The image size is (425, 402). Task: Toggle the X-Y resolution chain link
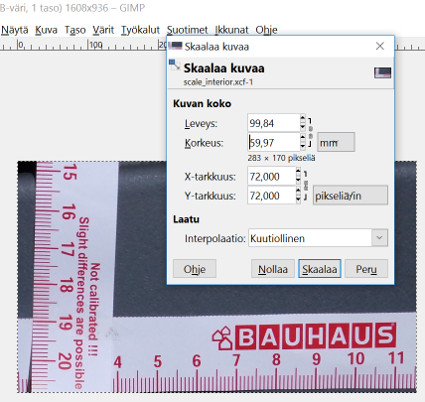pos(305,186)
